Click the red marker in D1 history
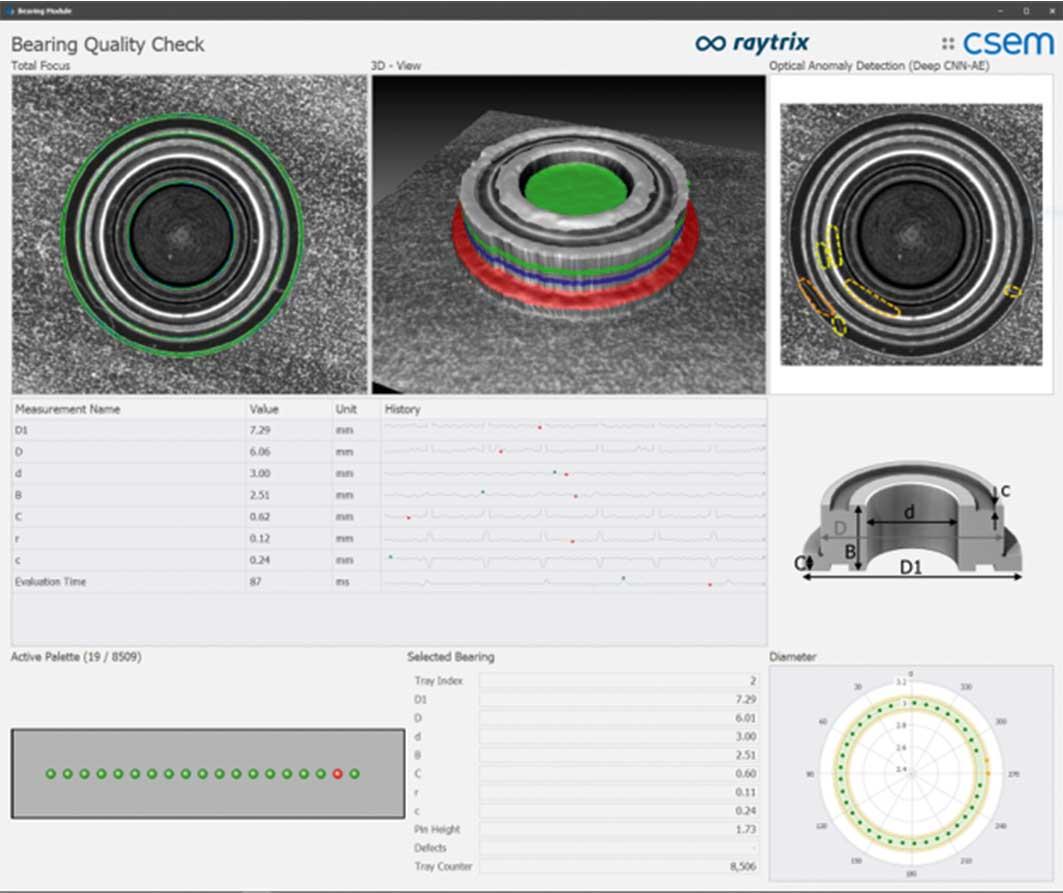This screenshot has height=893, width=1063. coord(540,428)
